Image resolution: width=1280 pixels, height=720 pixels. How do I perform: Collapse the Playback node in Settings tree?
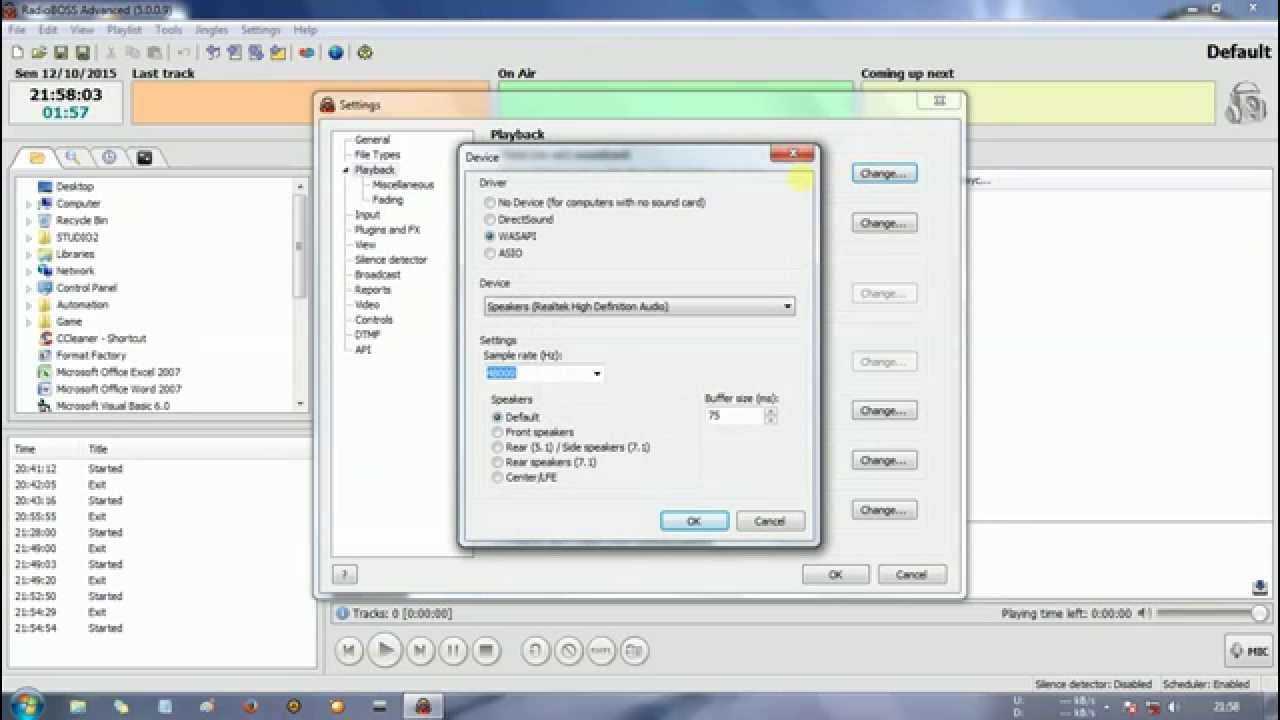(346, 170)
